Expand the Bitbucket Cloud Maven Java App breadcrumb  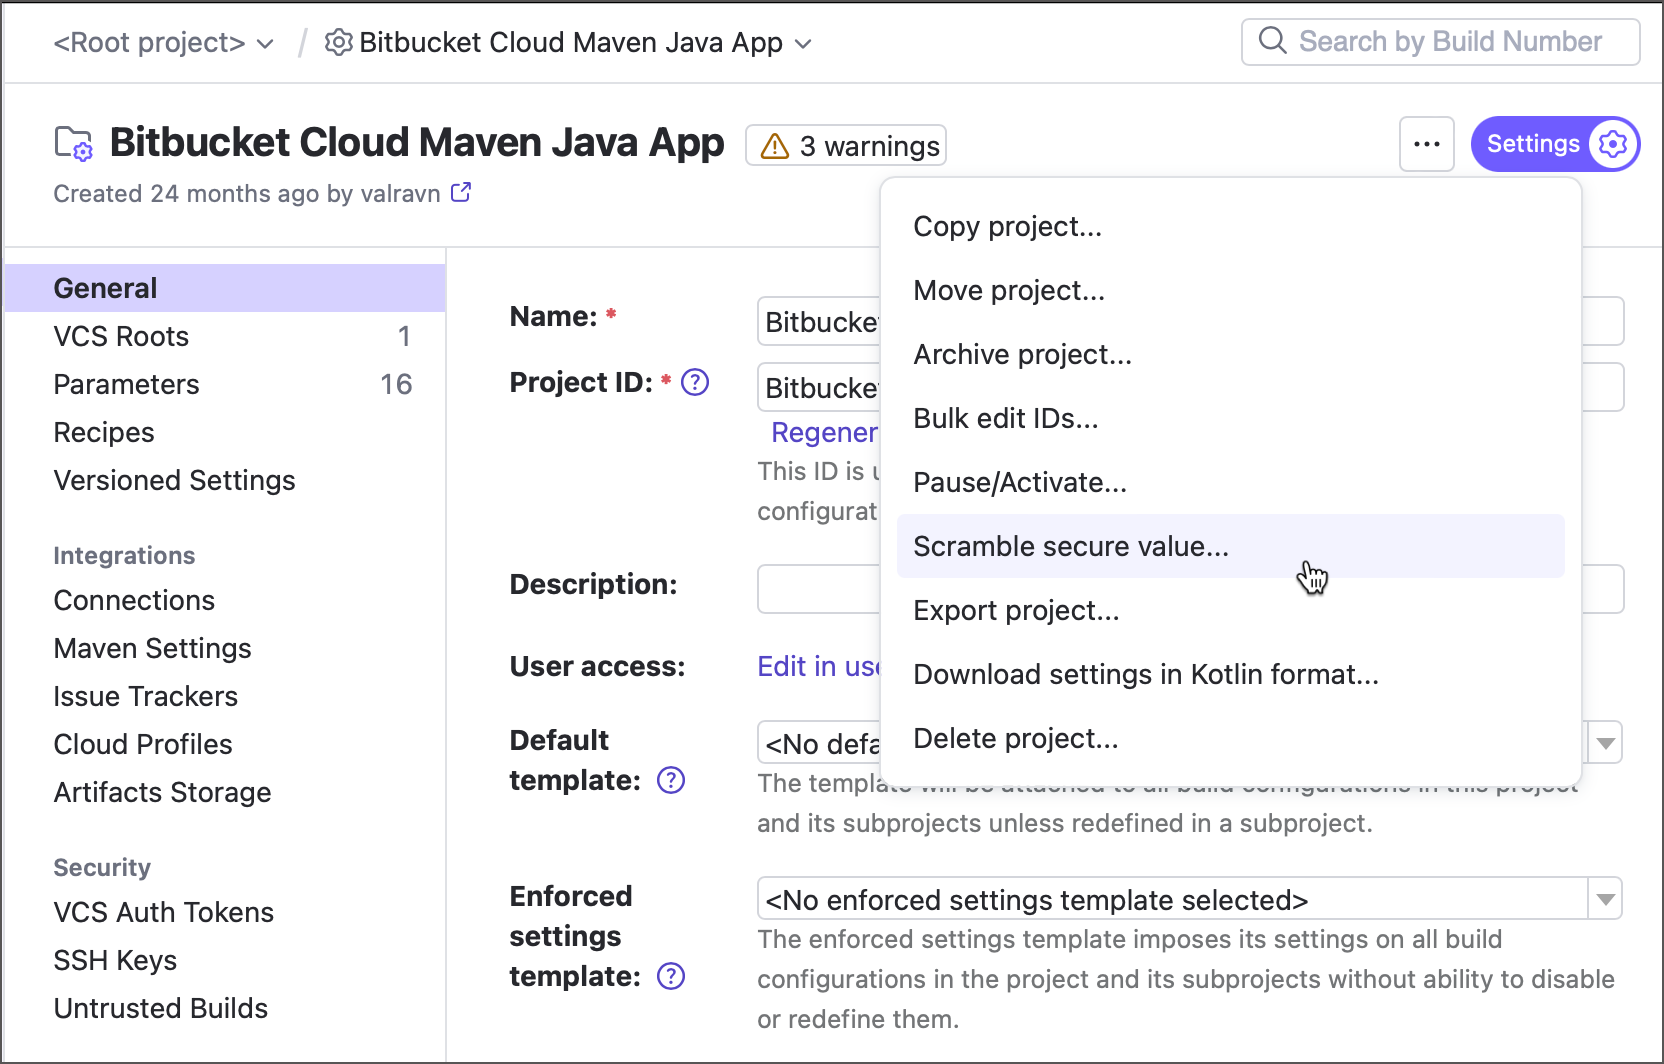coord(803,44)
